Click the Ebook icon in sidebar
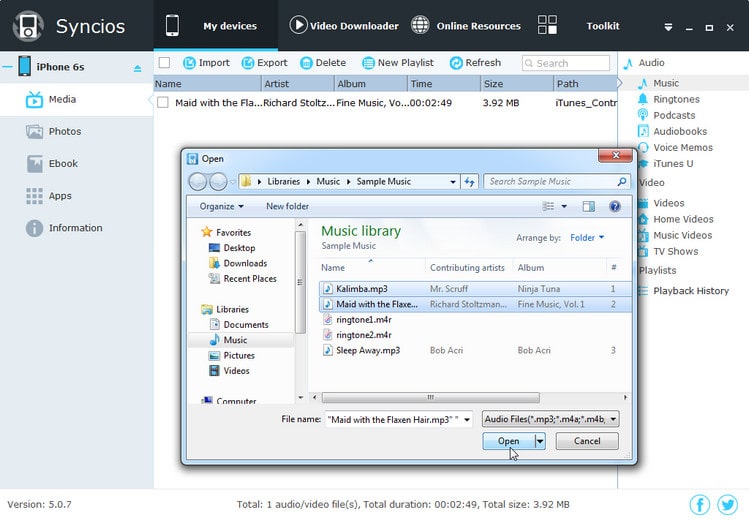Screen dimensions: 749x521 (34, 164)
